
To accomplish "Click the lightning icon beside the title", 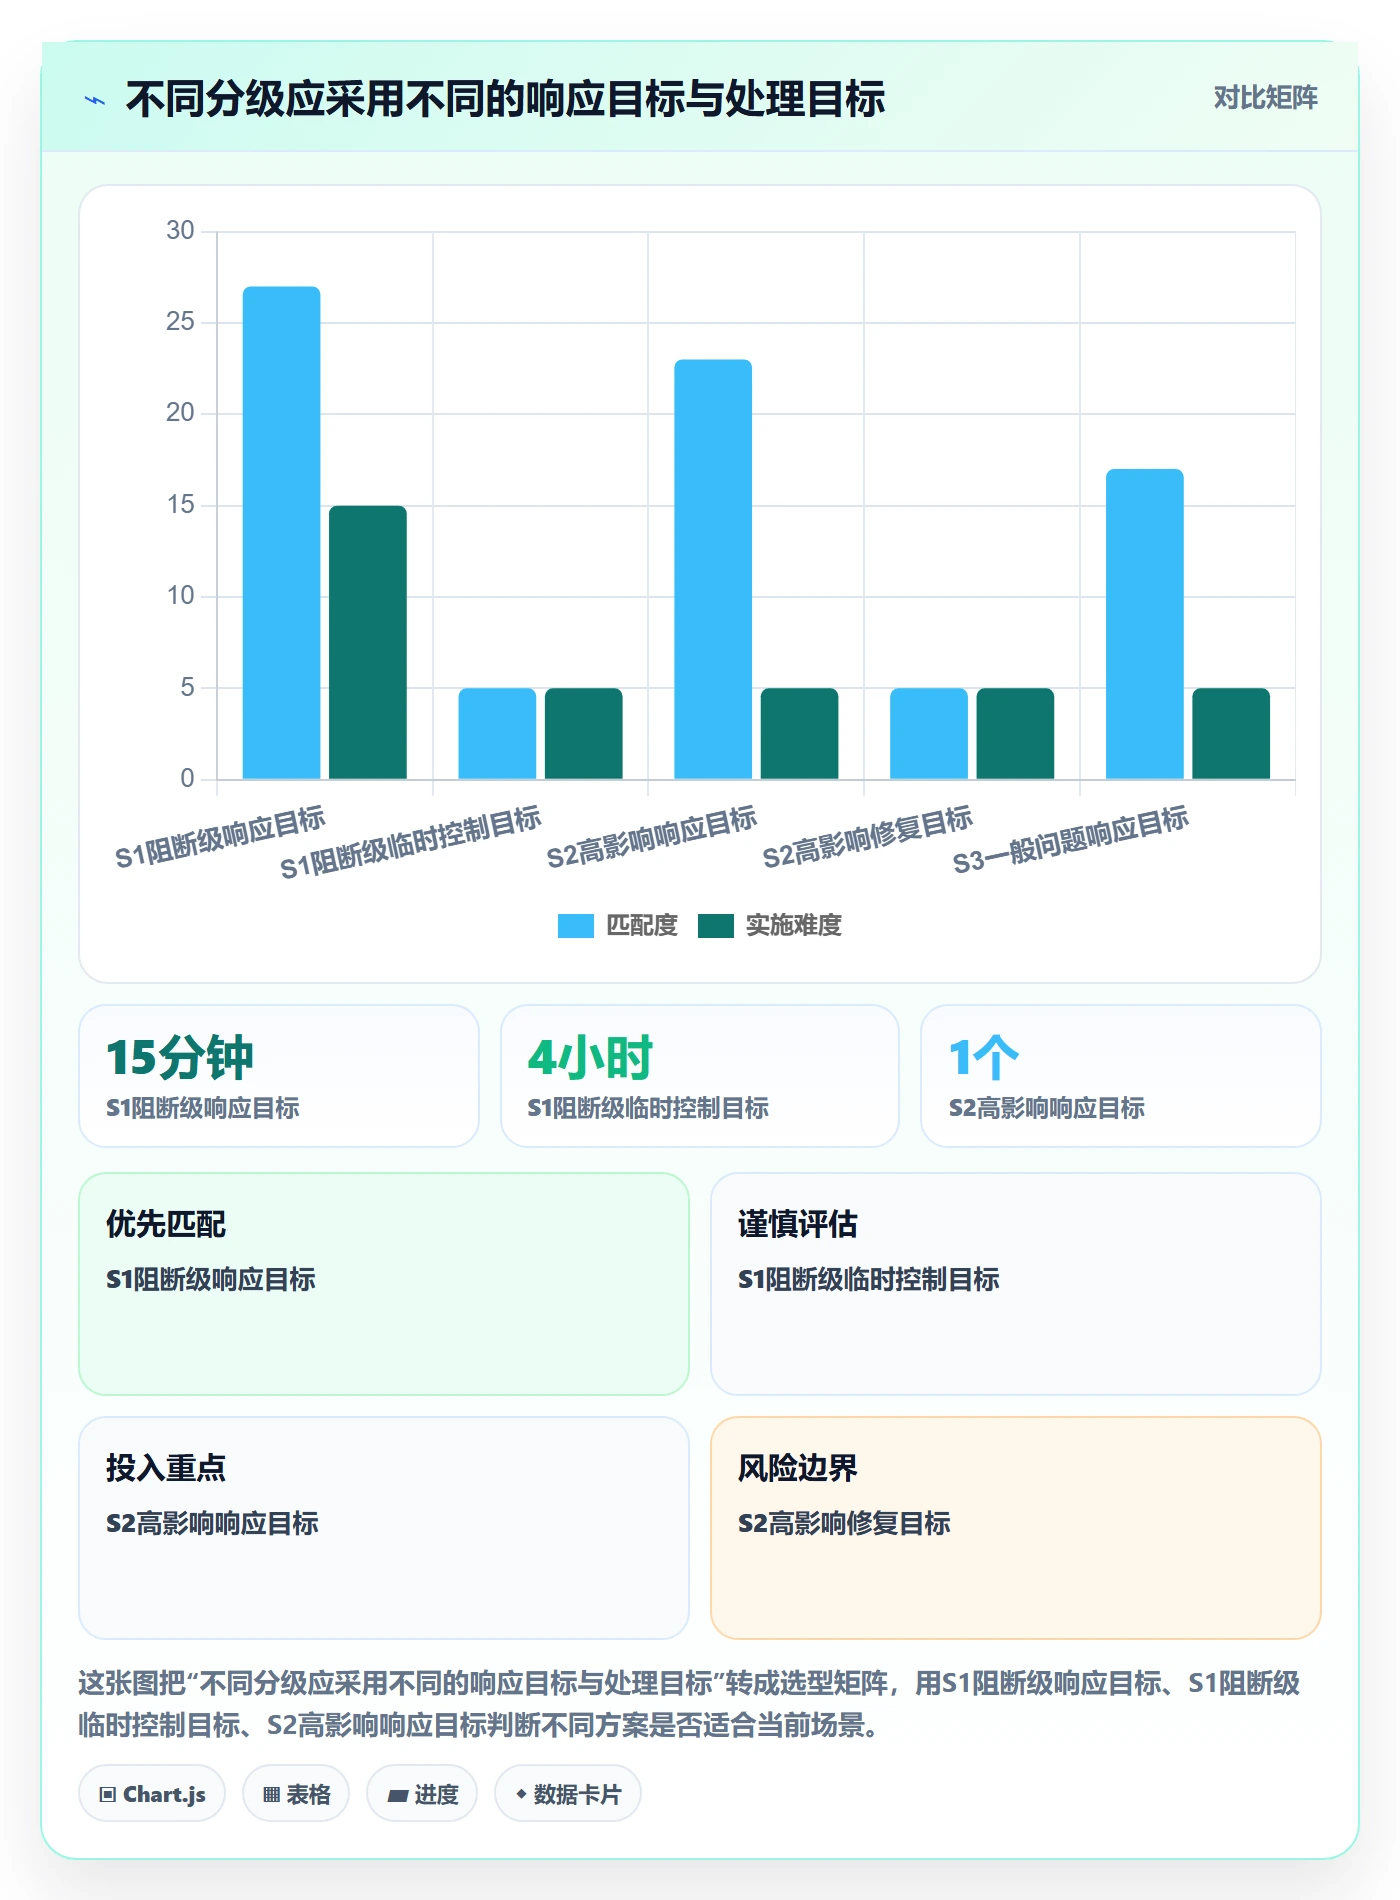I will click(x=95, y=100).
